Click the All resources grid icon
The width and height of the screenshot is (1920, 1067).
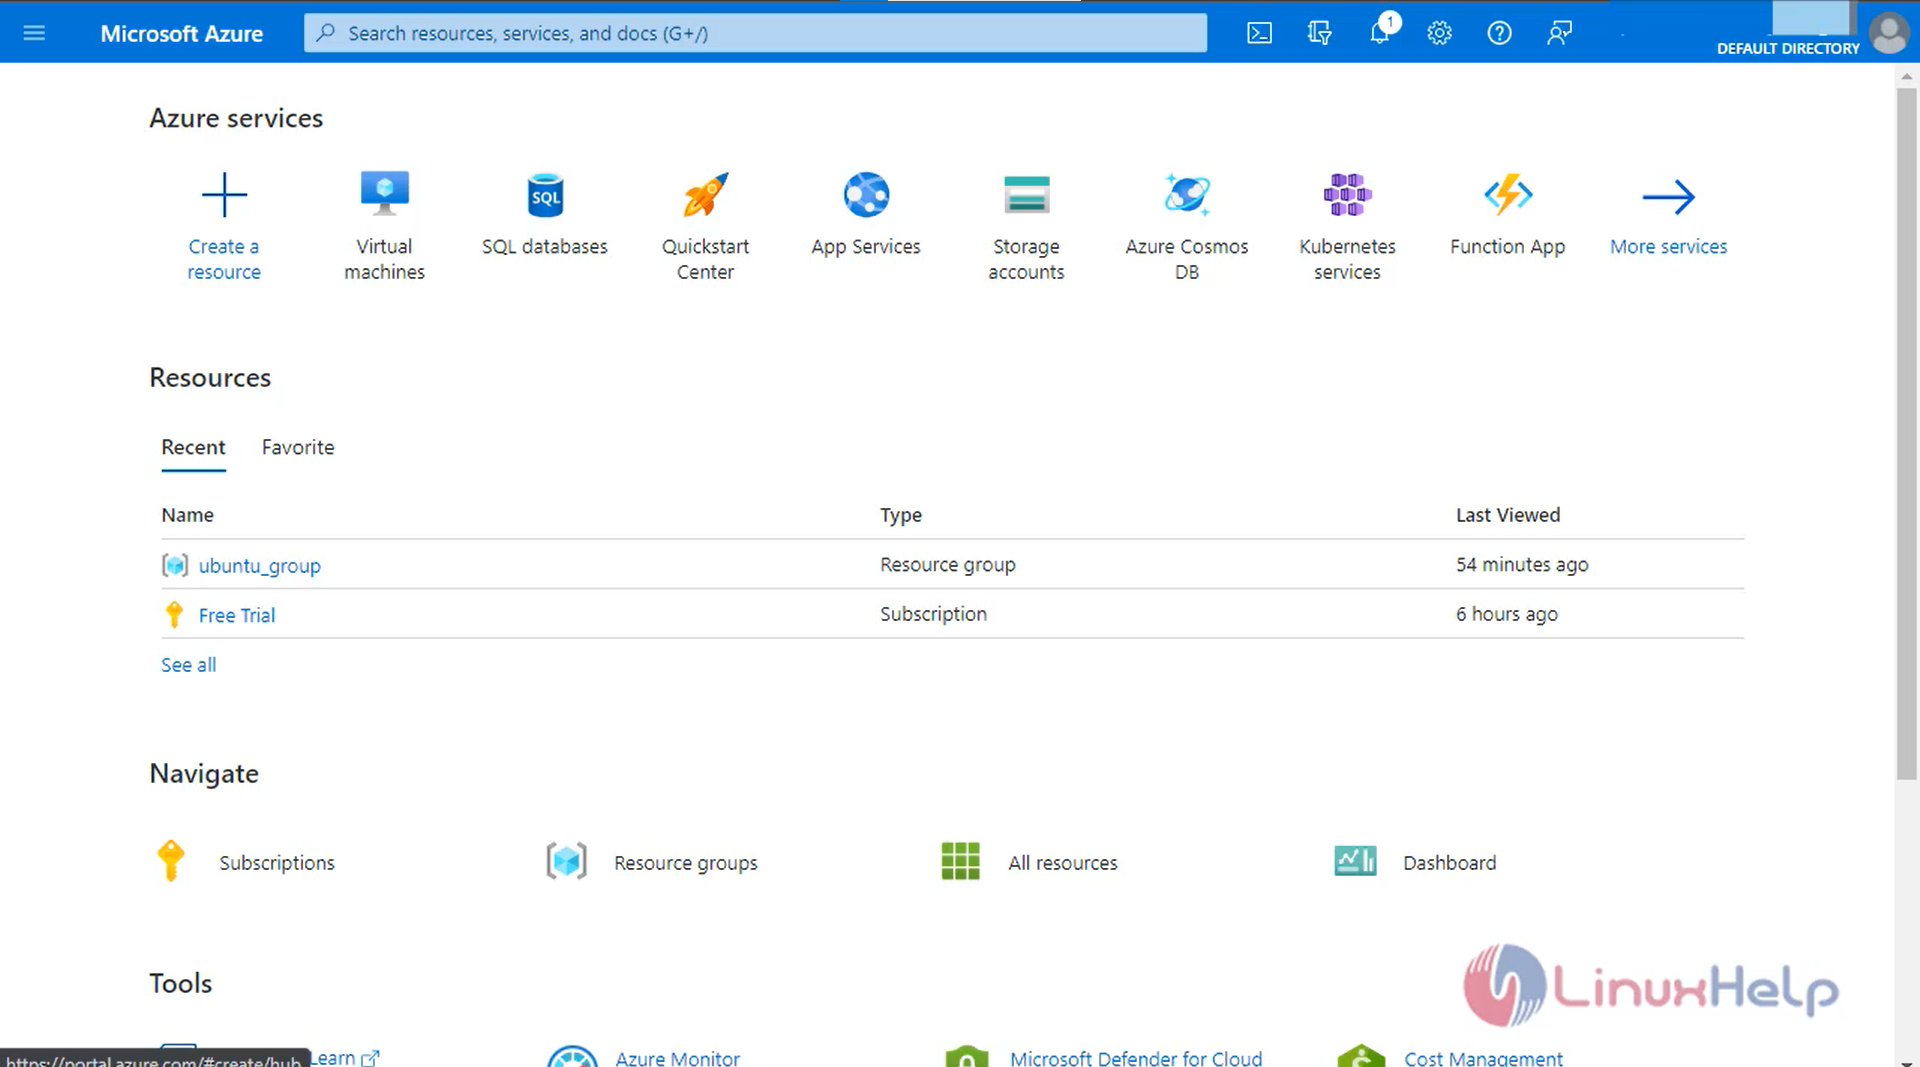tap(961, 861)
